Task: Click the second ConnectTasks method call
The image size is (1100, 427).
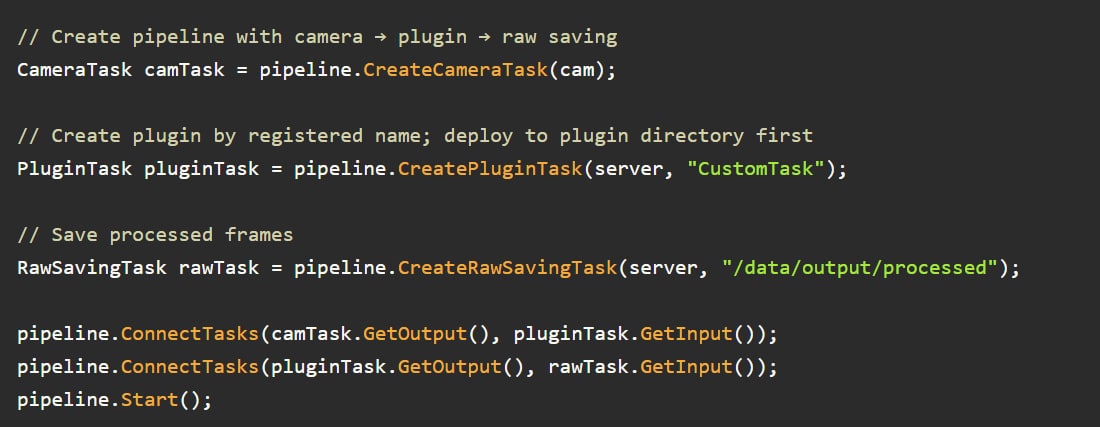Action: point(190,366)
